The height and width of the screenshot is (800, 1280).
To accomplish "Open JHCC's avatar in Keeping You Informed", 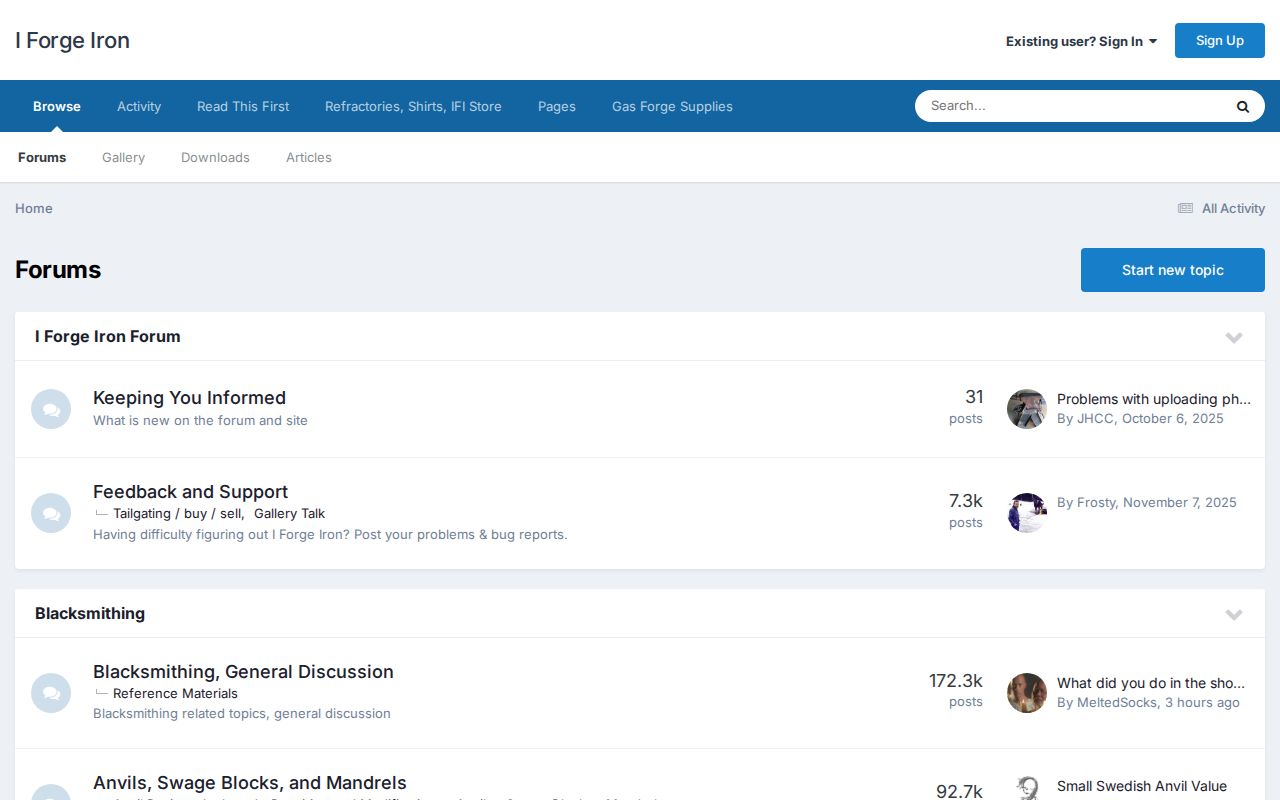I will coord(1026,409).
